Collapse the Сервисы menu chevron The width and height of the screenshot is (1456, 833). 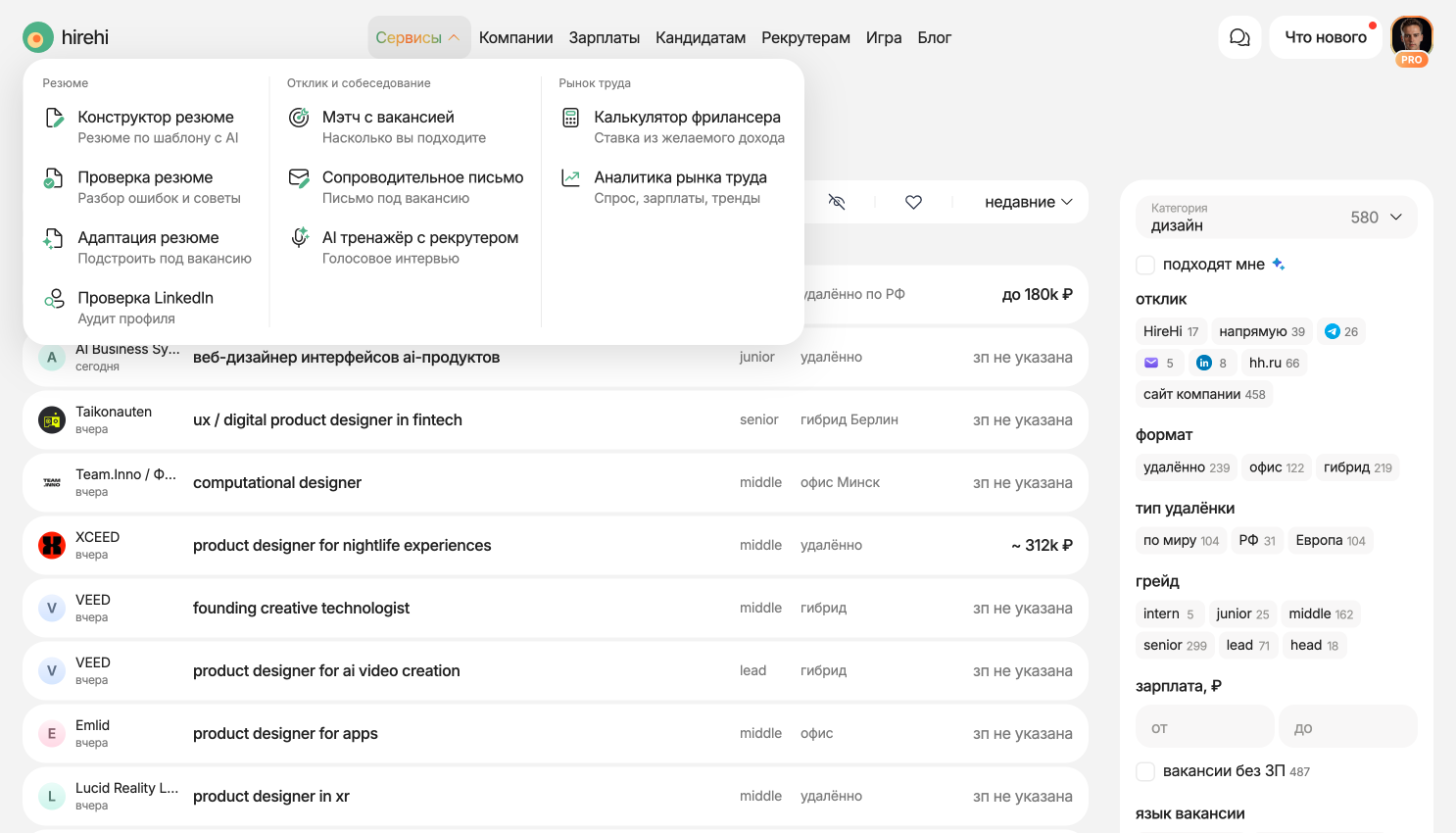454,38
